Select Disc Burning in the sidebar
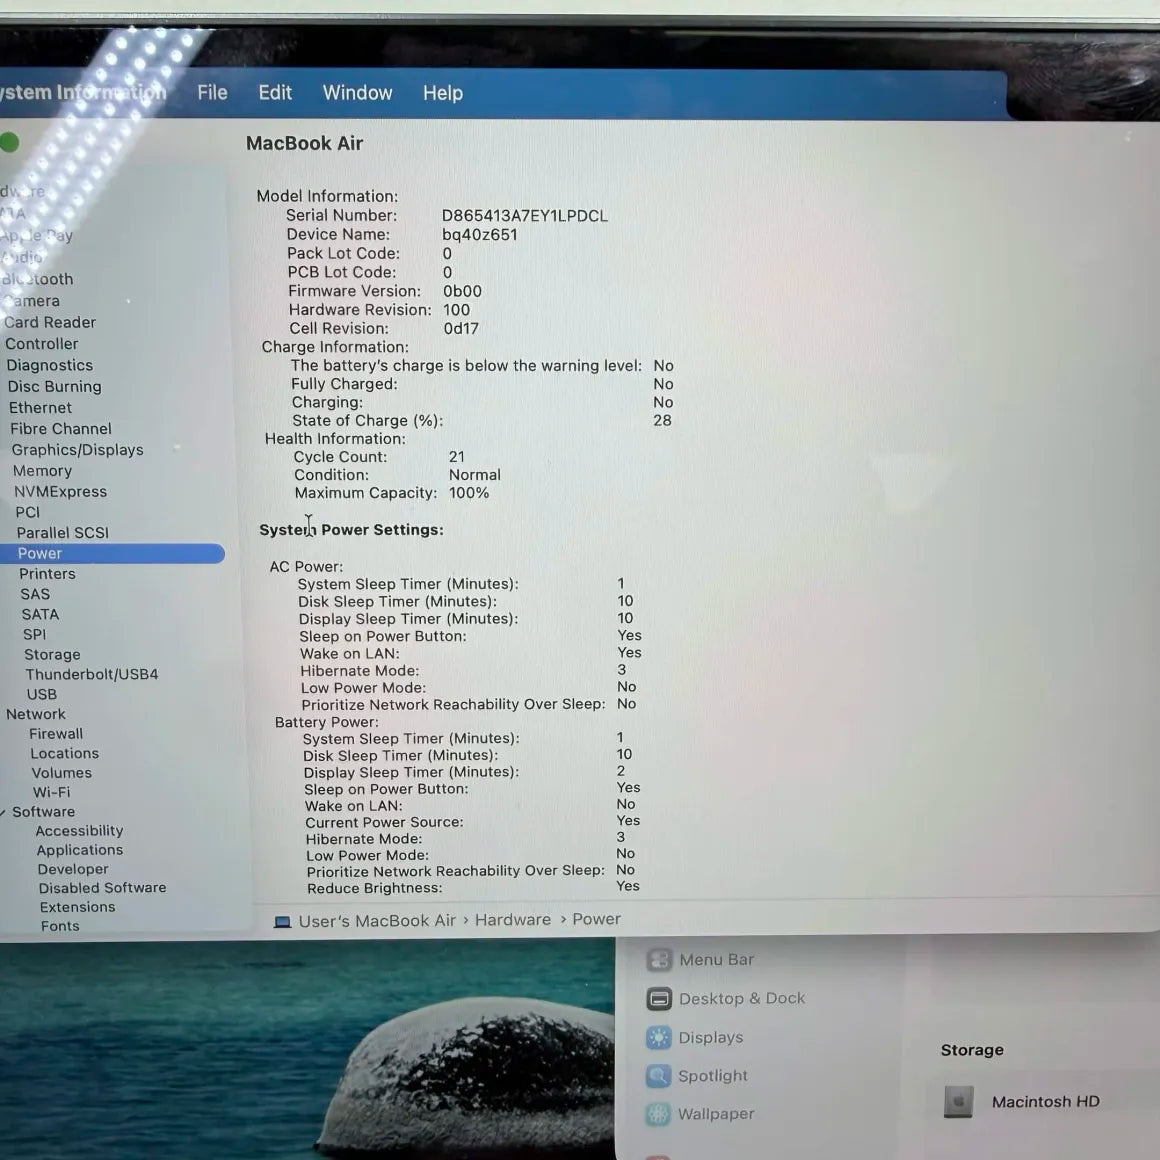Viewport: 1160px width, 1160px height. point(55,387)
